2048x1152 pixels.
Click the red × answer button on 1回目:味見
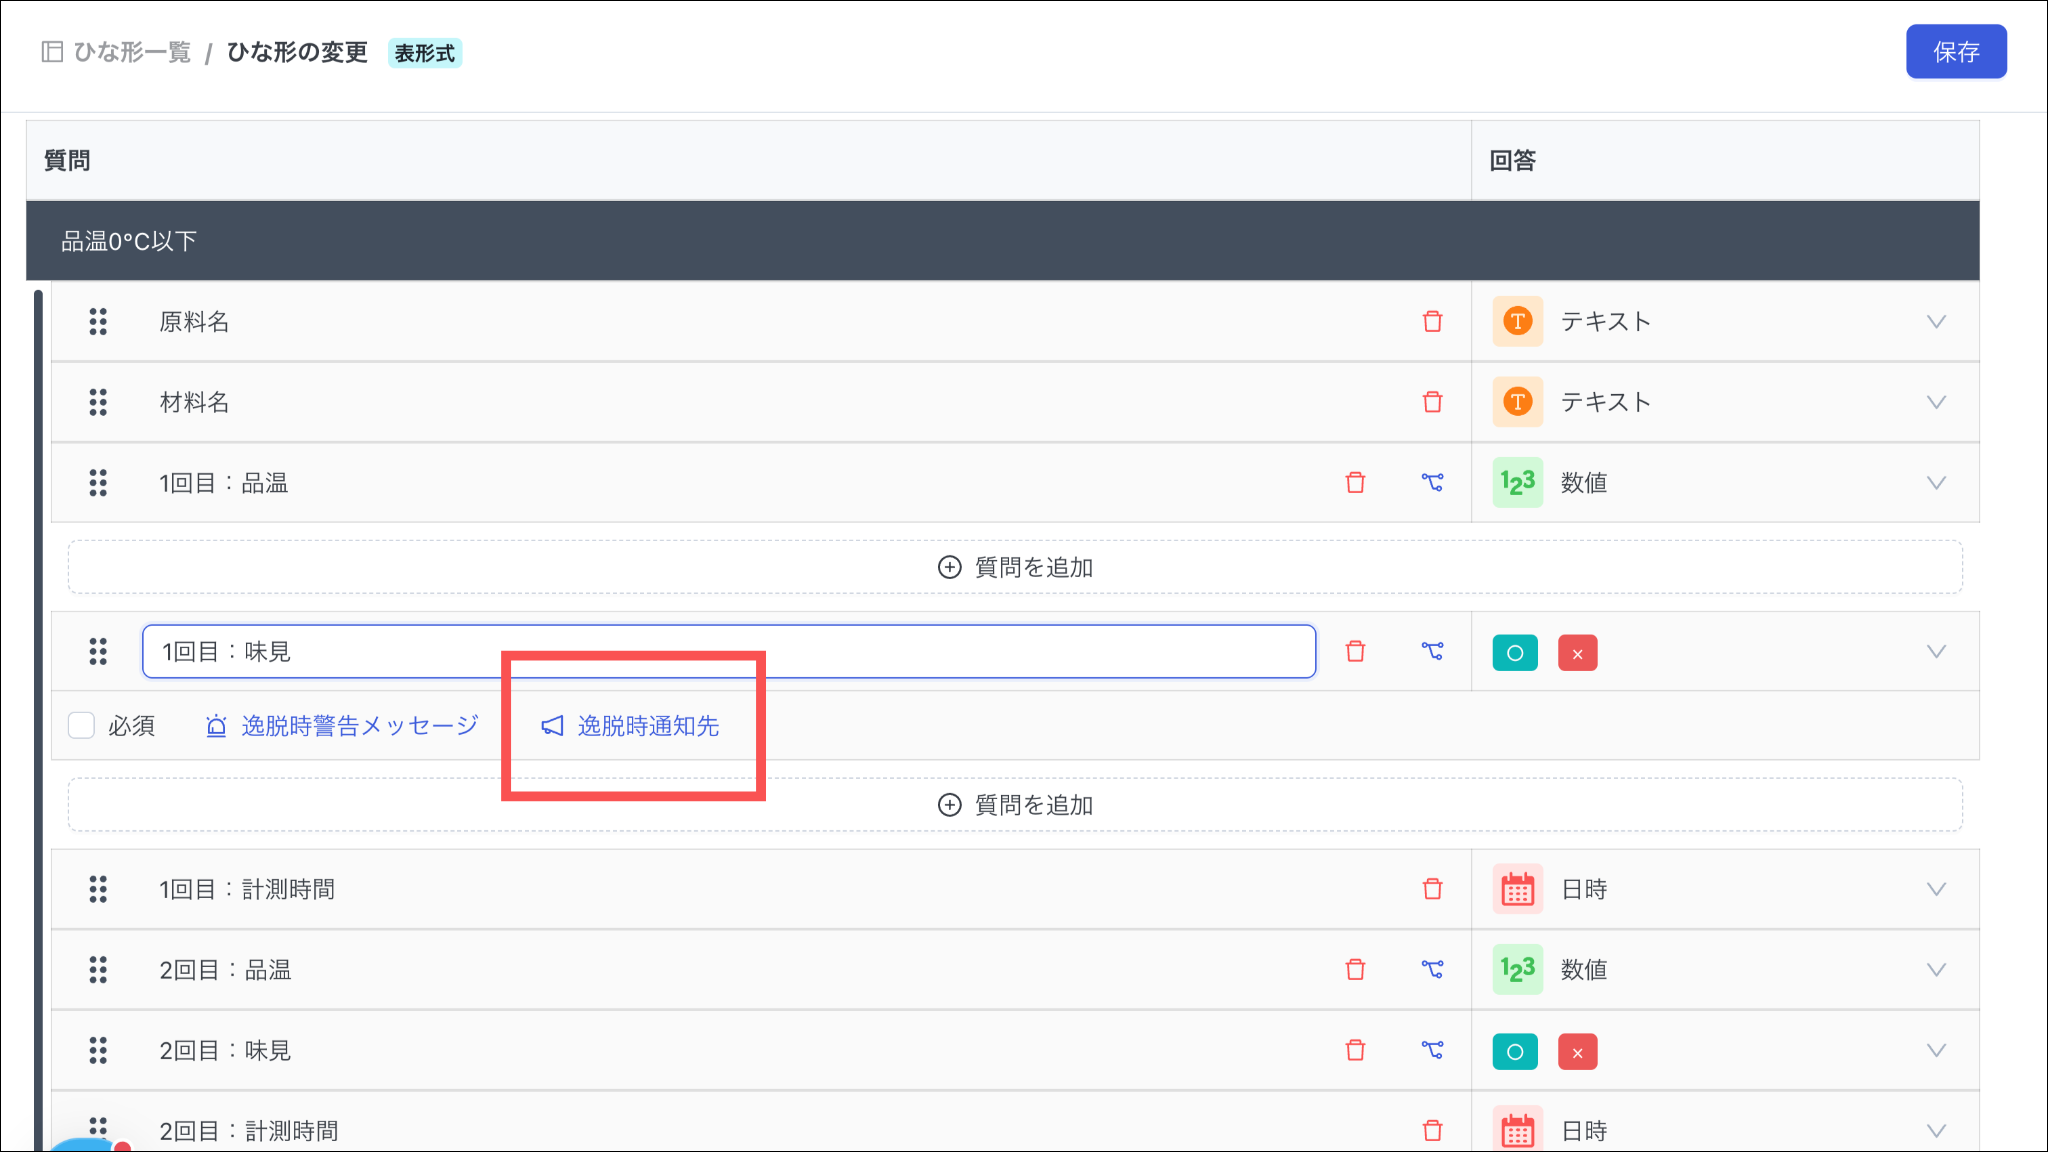(x=1577, y=653)
